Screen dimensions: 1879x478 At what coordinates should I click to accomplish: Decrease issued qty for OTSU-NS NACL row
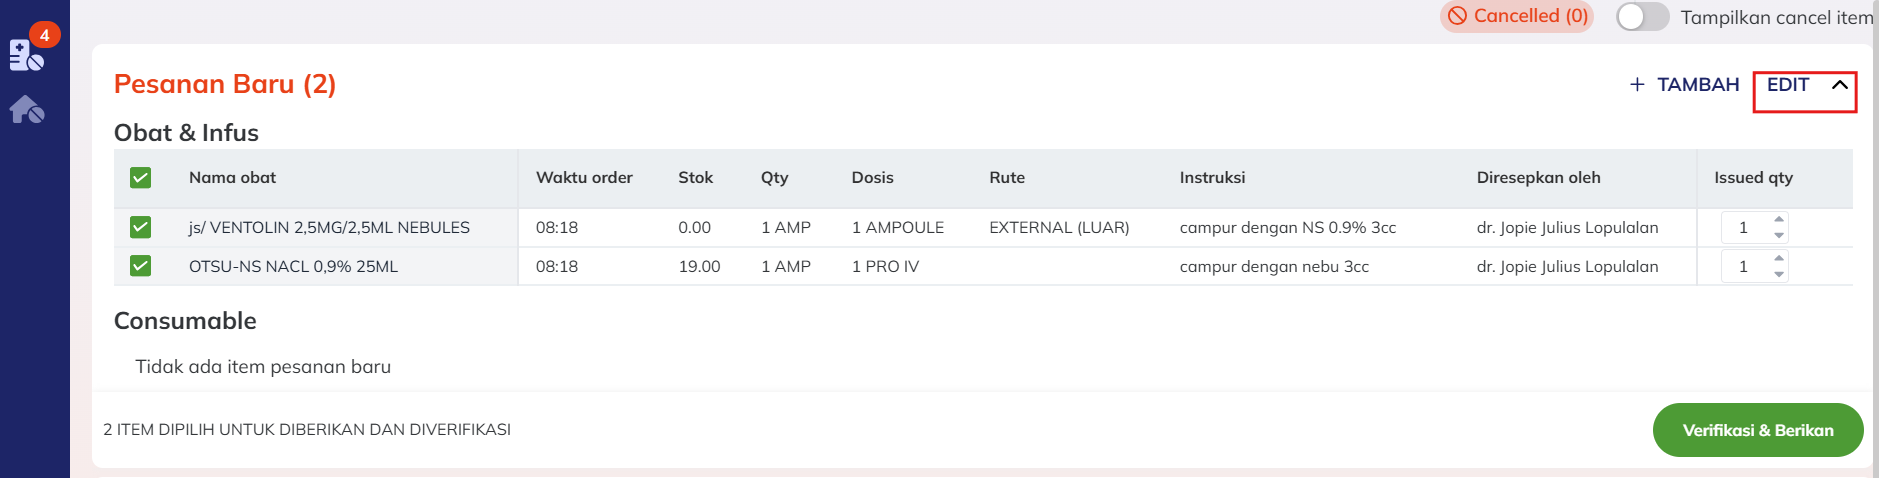tap(1779, 274)
